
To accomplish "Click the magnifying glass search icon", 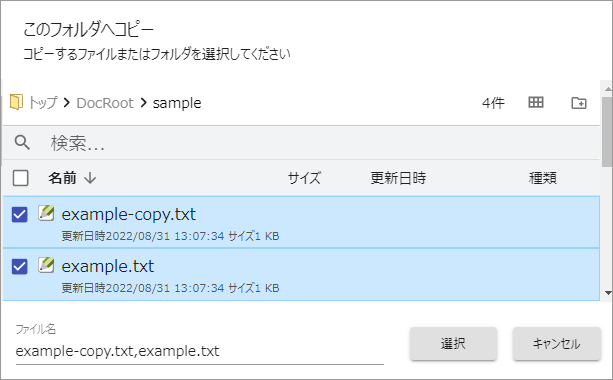I will coord(22,142).
